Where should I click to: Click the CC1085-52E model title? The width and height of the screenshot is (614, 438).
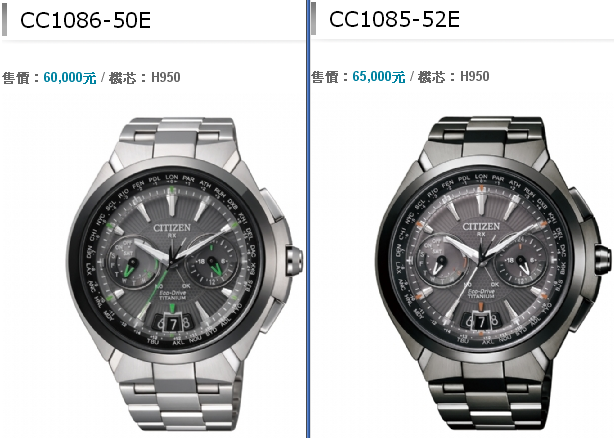394,19
